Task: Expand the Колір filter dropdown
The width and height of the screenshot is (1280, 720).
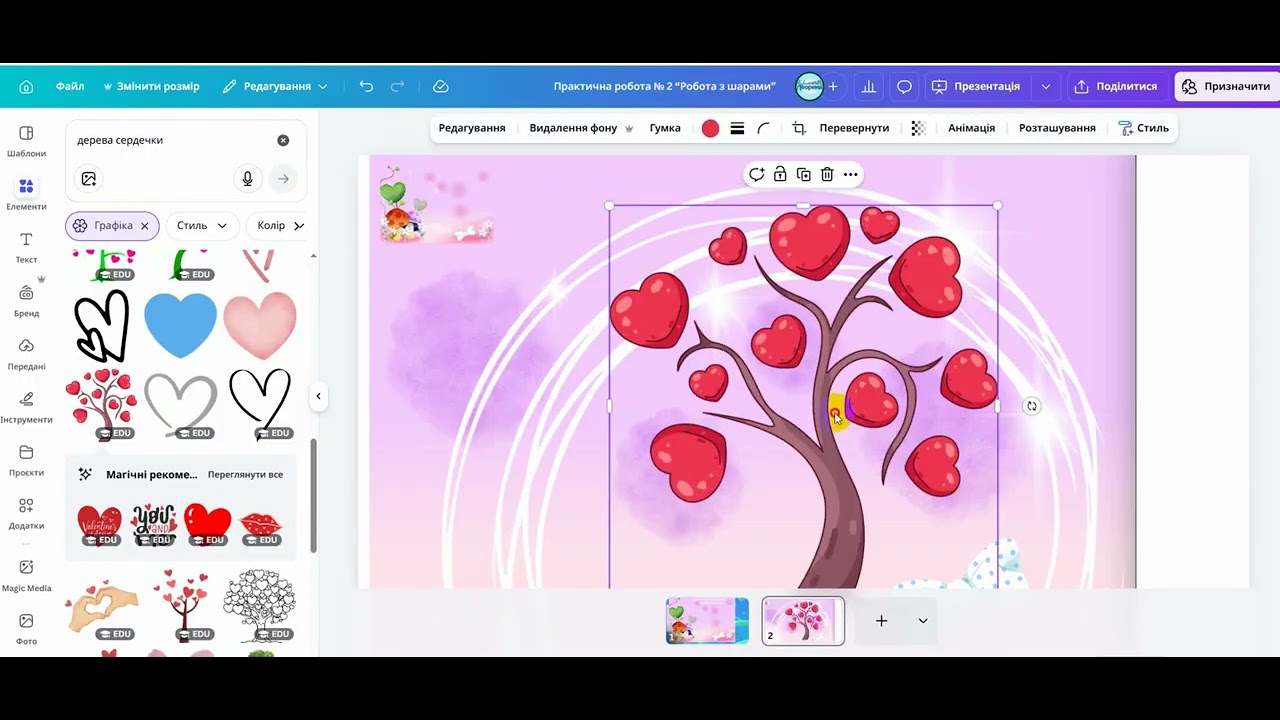Action: [x=278, y=226]
